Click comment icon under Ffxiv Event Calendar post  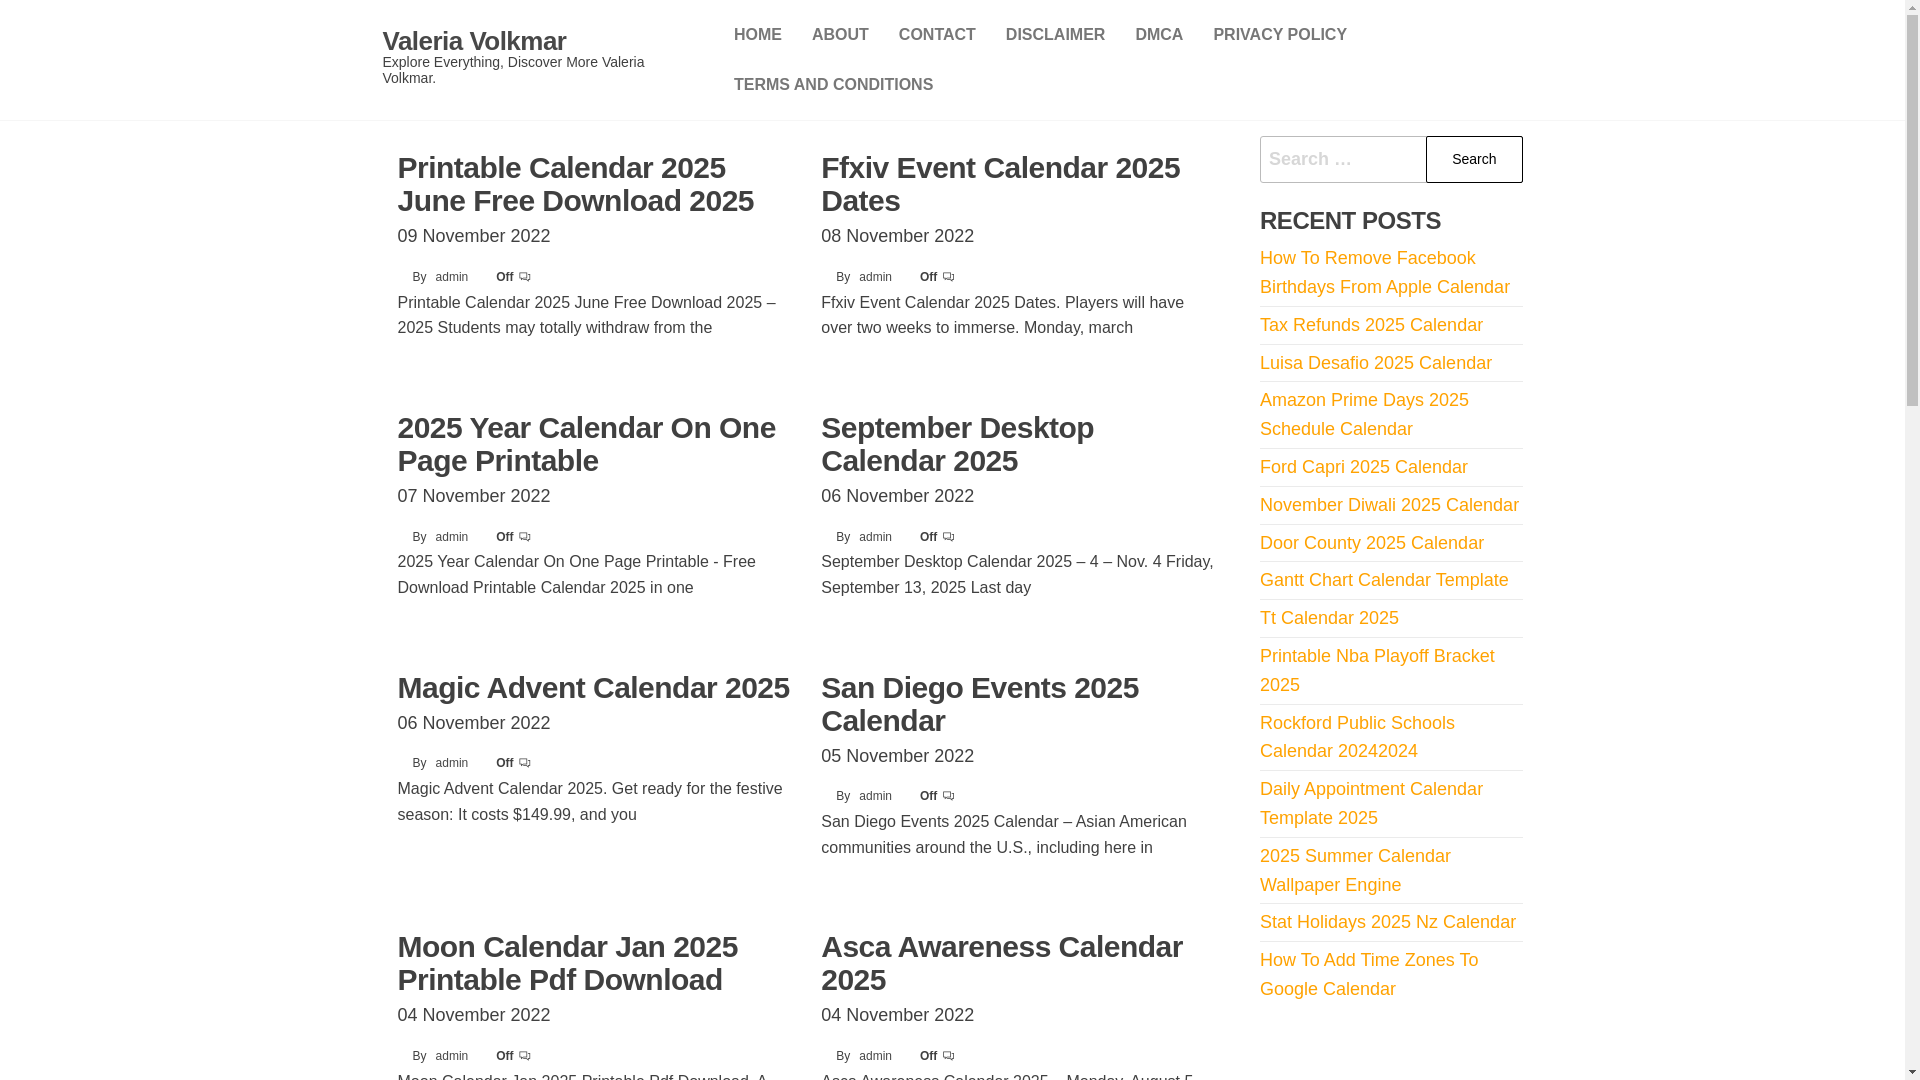coord(949,277)
